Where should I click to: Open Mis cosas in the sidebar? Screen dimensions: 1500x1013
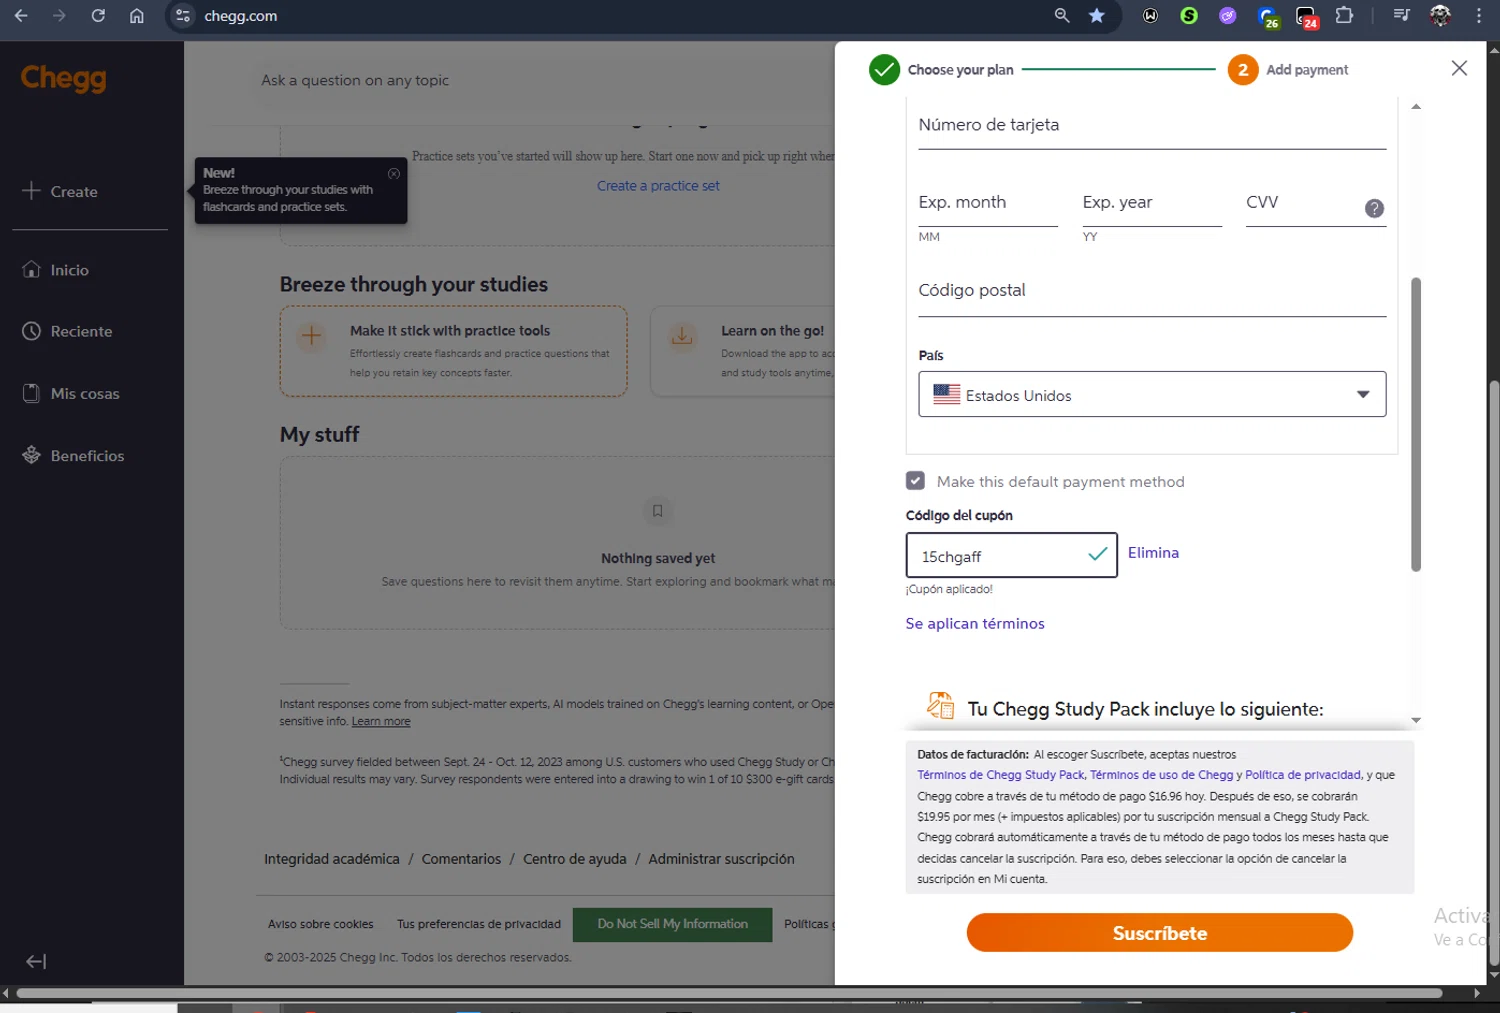pyautogui.click(x=71, y=393)
